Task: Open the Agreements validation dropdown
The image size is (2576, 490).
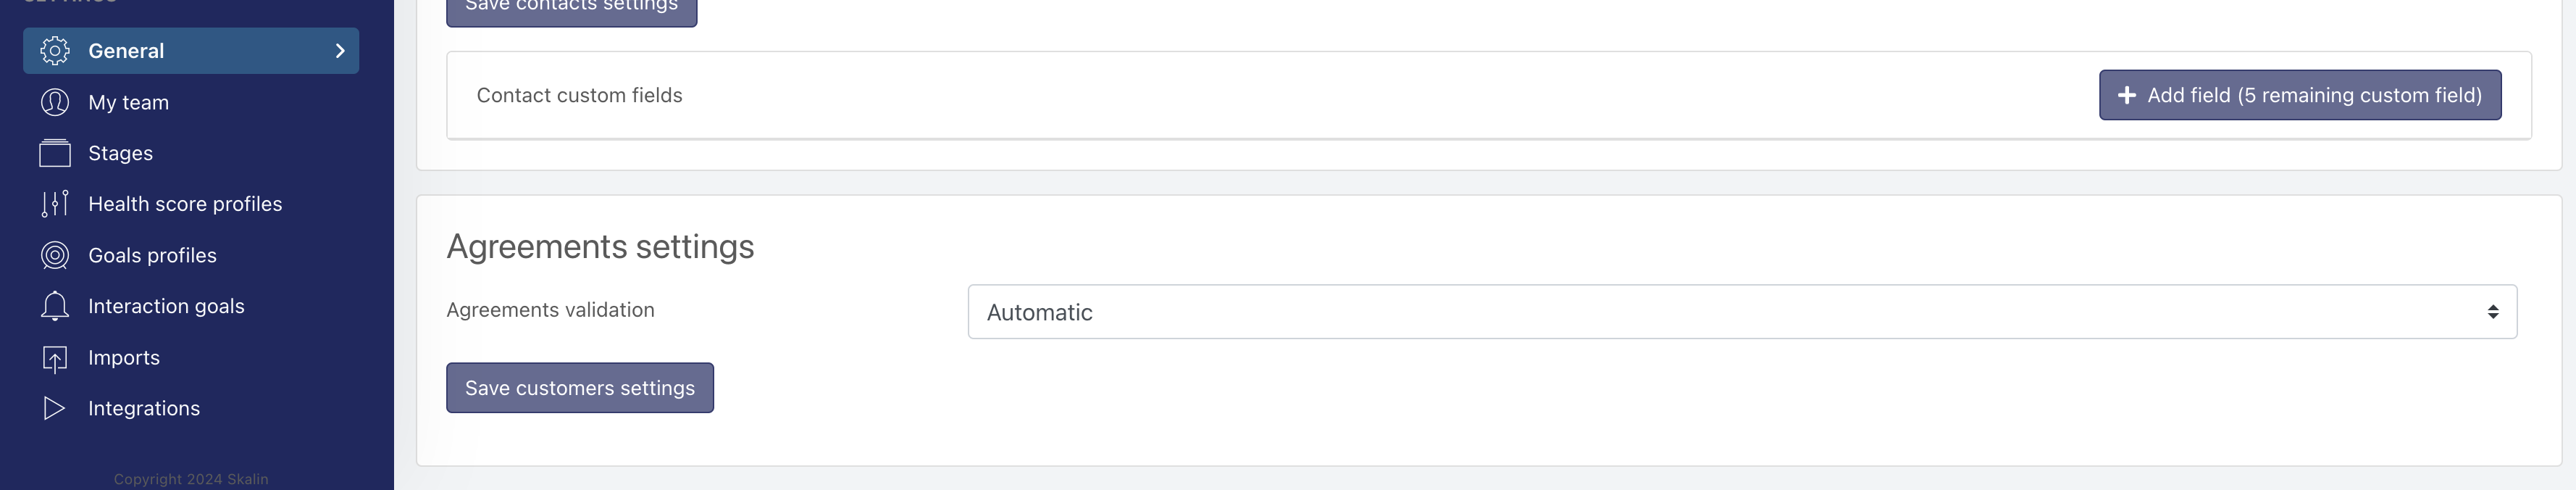Action: point(1741,312)
